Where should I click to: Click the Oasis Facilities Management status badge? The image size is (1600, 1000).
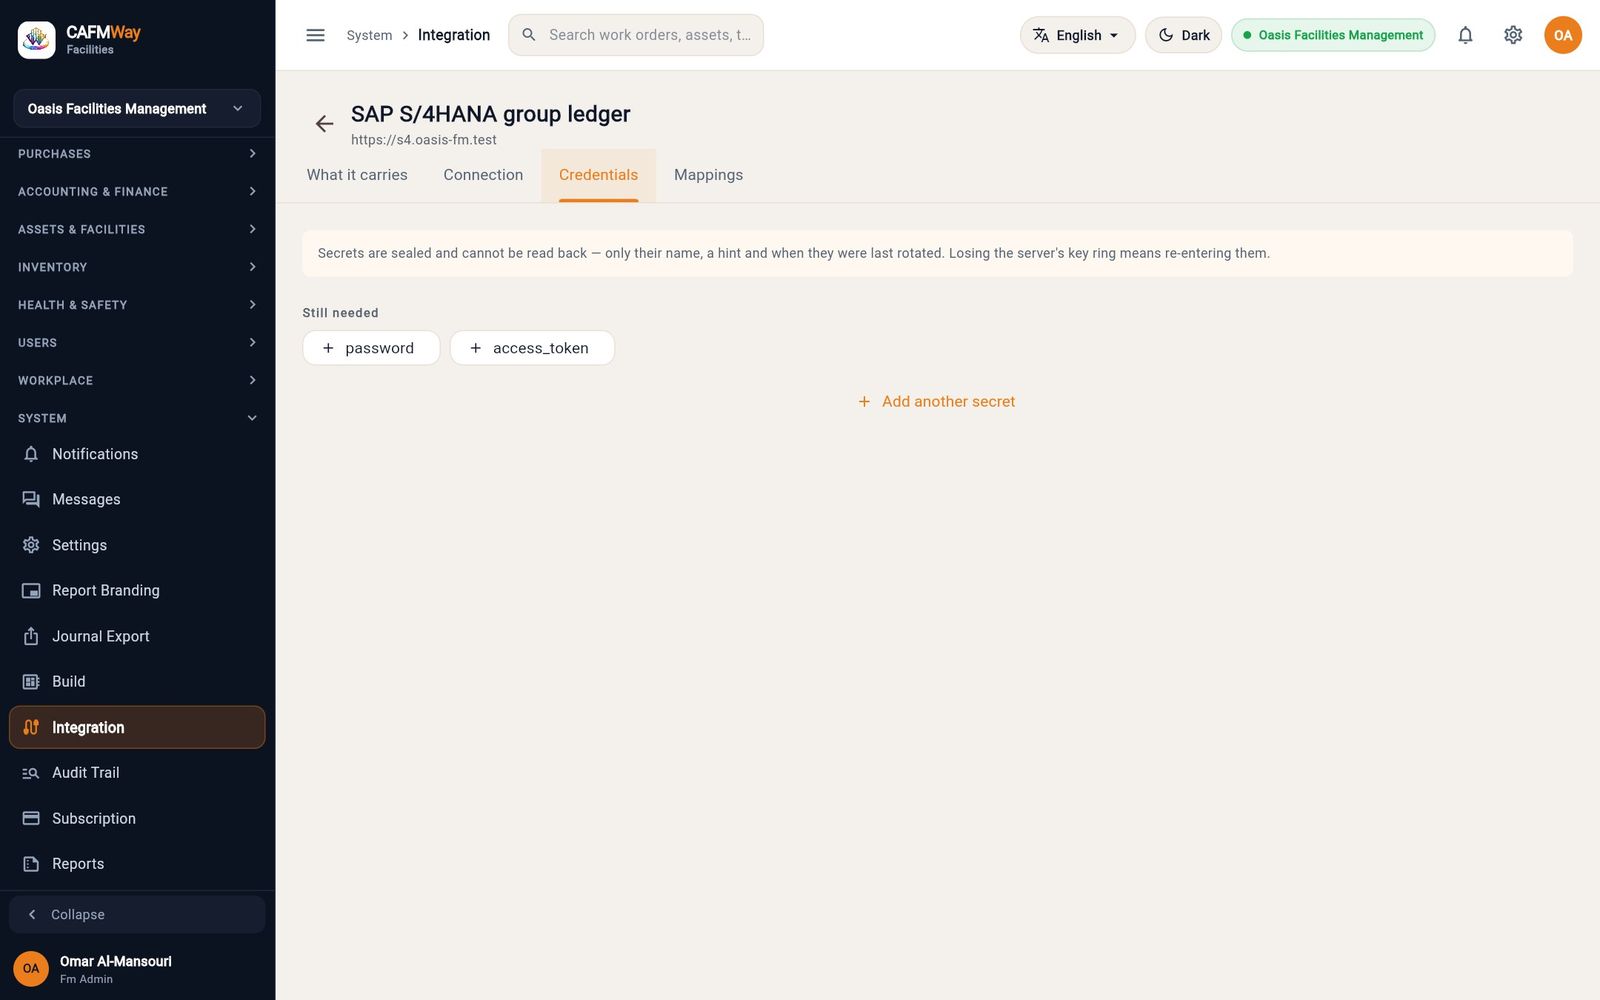click(1333, 35)
